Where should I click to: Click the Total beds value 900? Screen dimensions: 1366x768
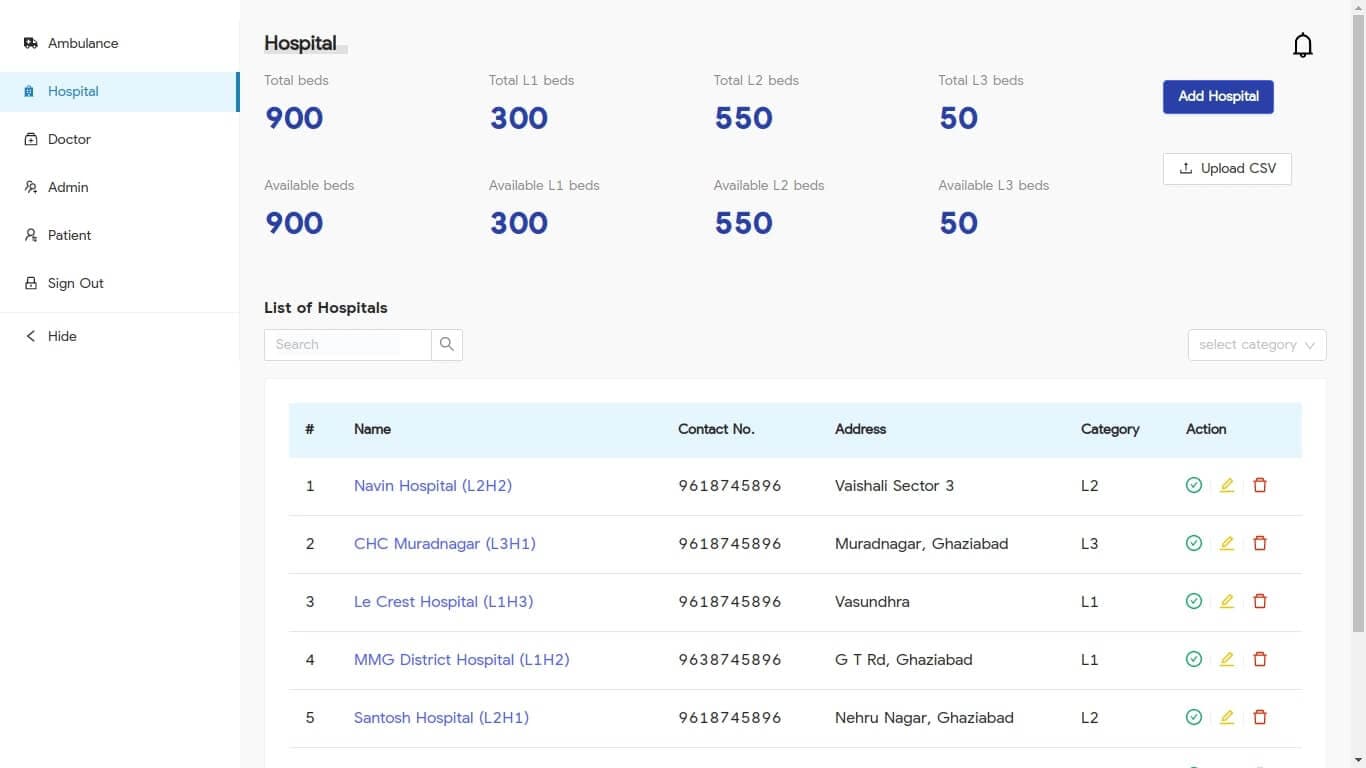[294, 118]
